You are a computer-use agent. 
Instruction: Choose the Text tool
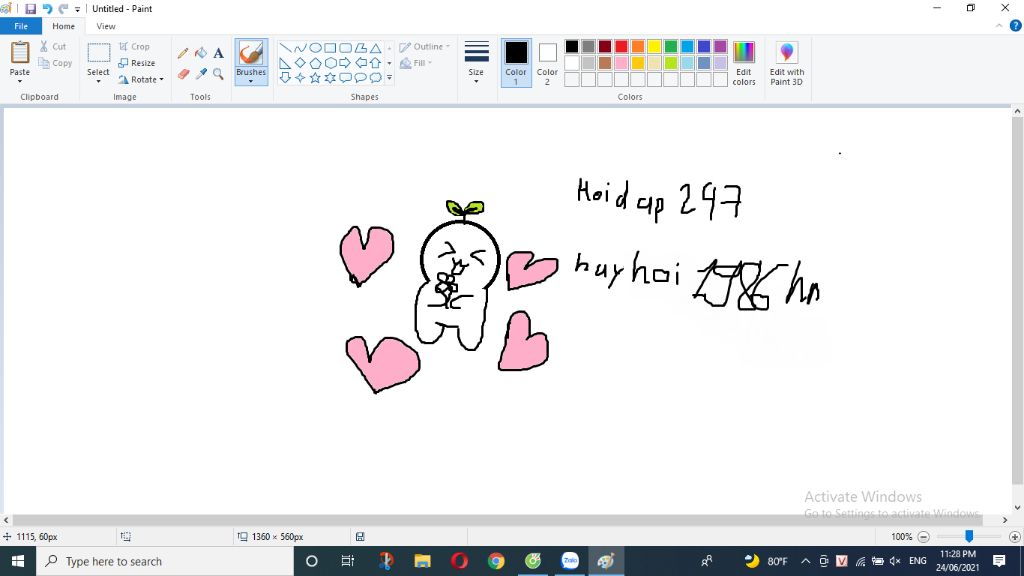coord(218,54)
